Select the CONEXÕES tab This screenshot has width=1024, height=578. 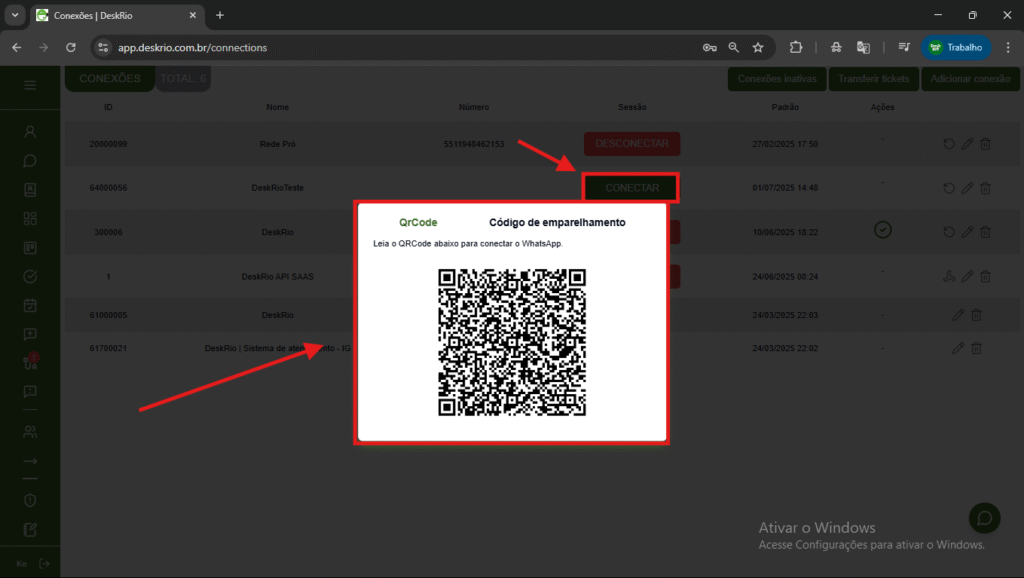pos(110,78)
